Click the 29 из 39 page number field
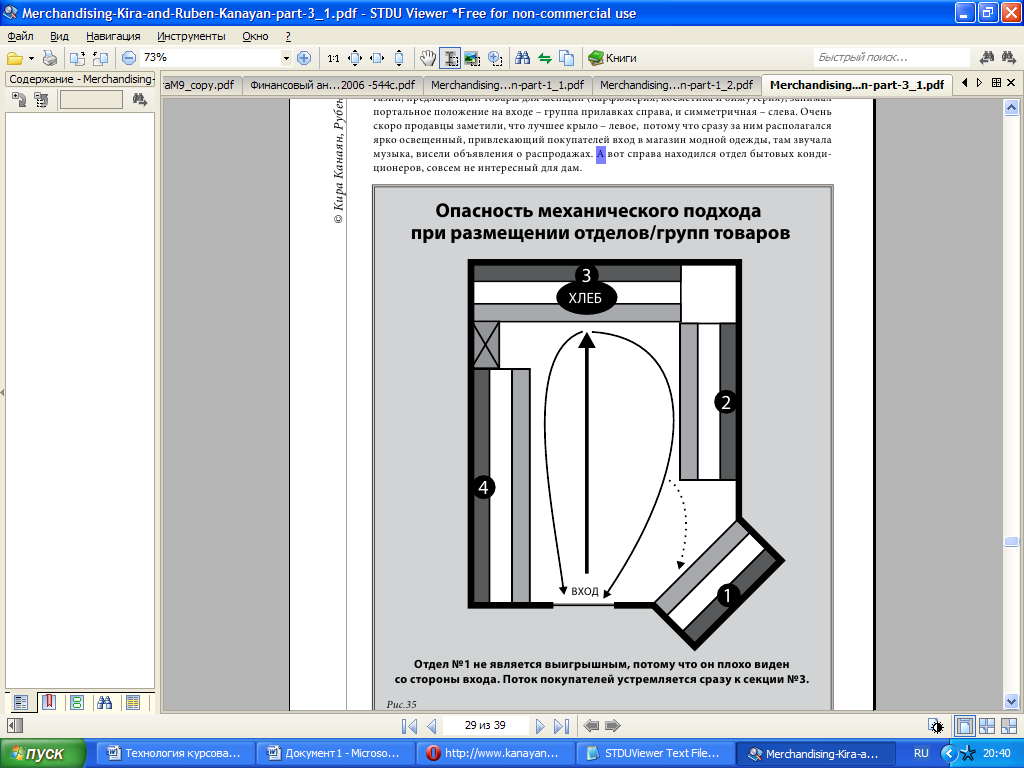The image size is (1024, 768). [485, 725]
